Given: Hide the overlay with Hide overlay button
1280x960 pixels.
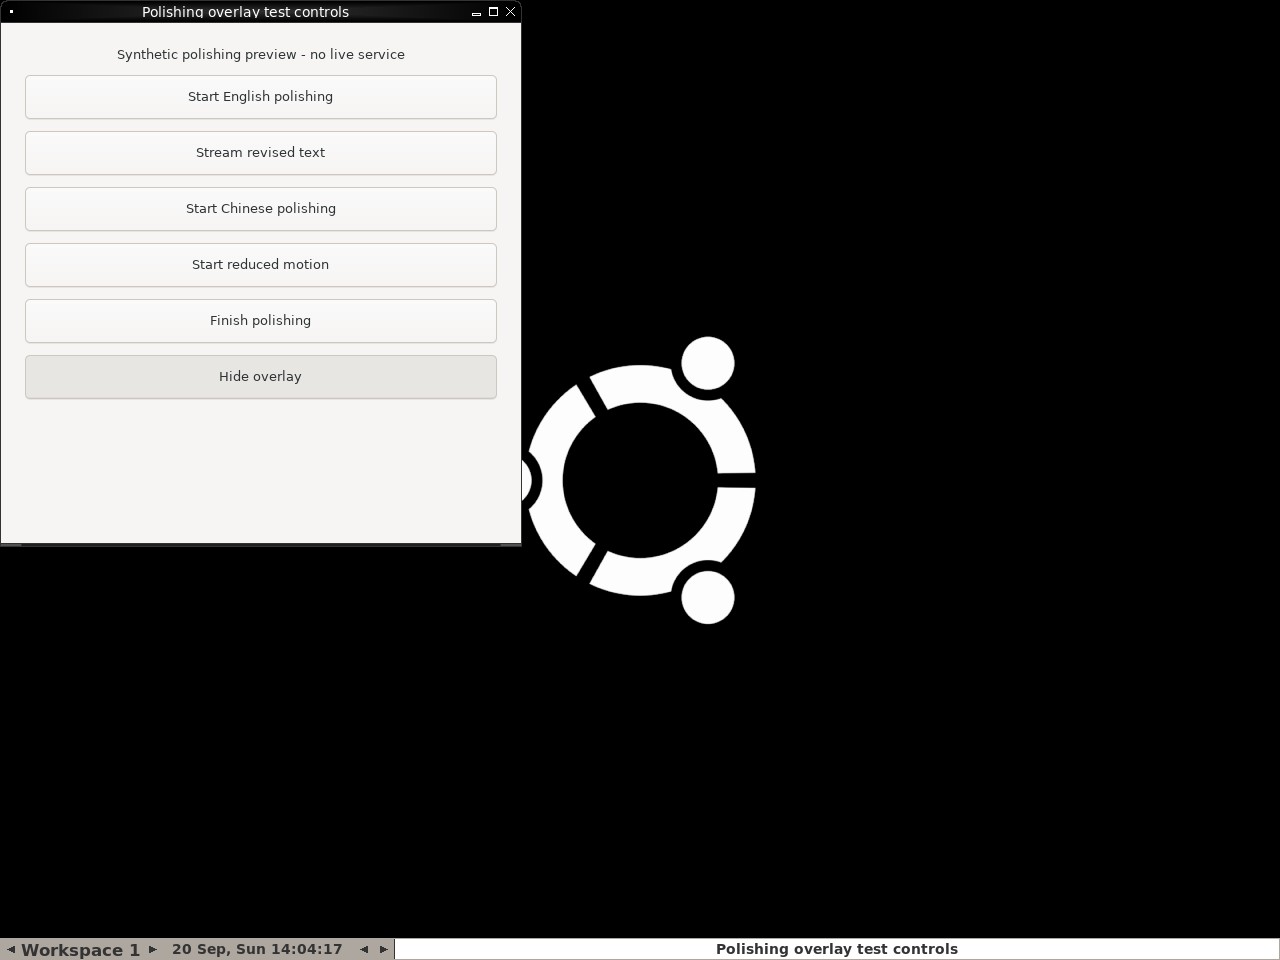Looking at the screenshot, I should coord(260,377).
